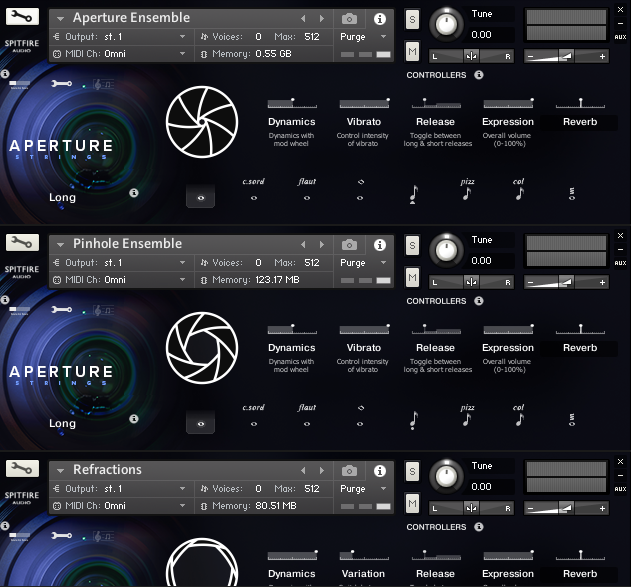Mute the Aperture Ensemble instrument
The width and height of the screenshot is (631, 587).
412,51
